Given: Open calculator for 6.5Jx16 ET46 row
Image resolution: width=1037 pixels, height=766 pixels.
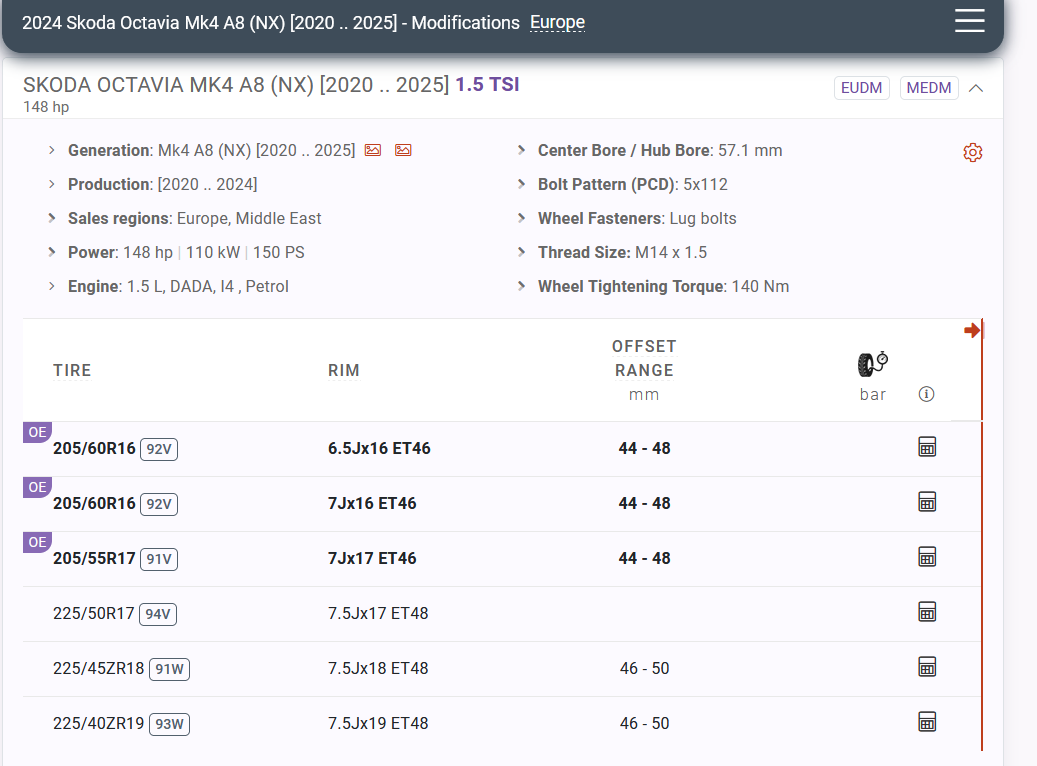Looking at the screenshot, I should coord(927,447).
